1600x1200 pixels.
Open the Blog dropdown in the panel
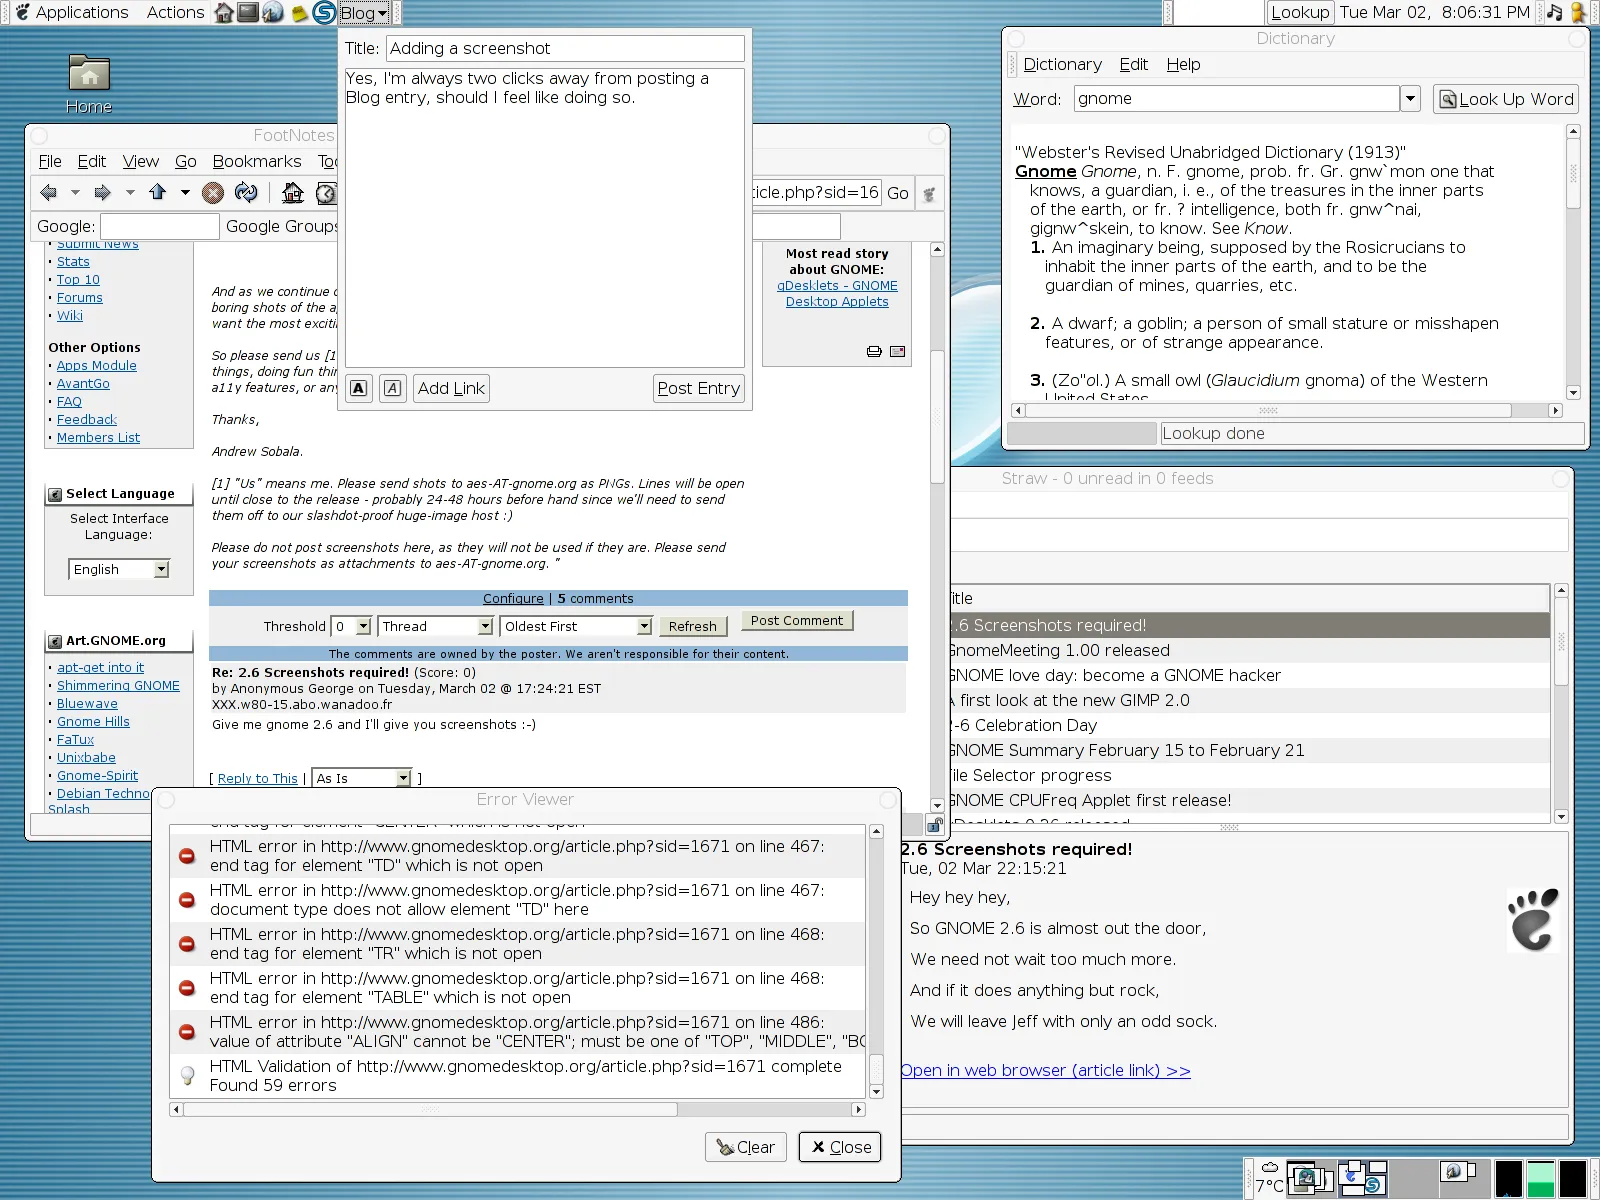[x=362, y=13]
